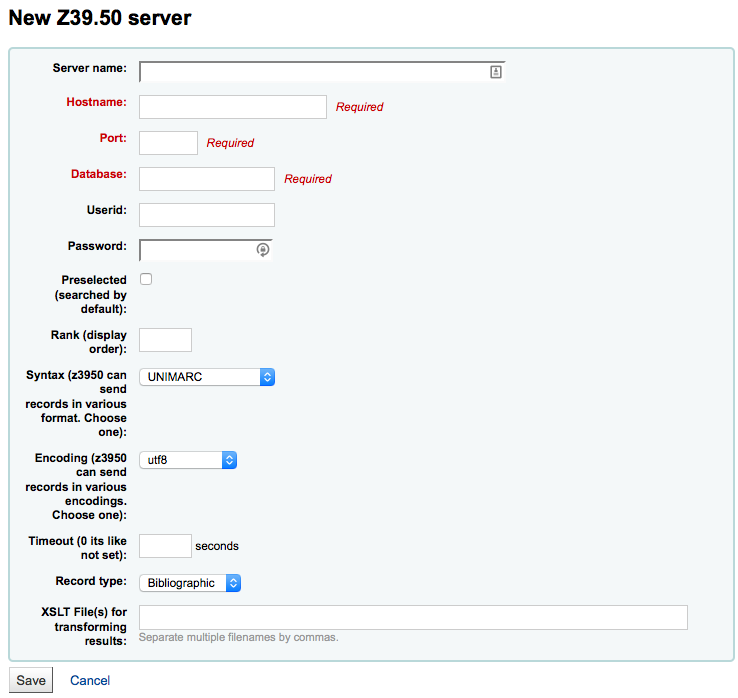Open the Encoding utf8 dropdown
738x698 pixels.
(x=187, y=460)
